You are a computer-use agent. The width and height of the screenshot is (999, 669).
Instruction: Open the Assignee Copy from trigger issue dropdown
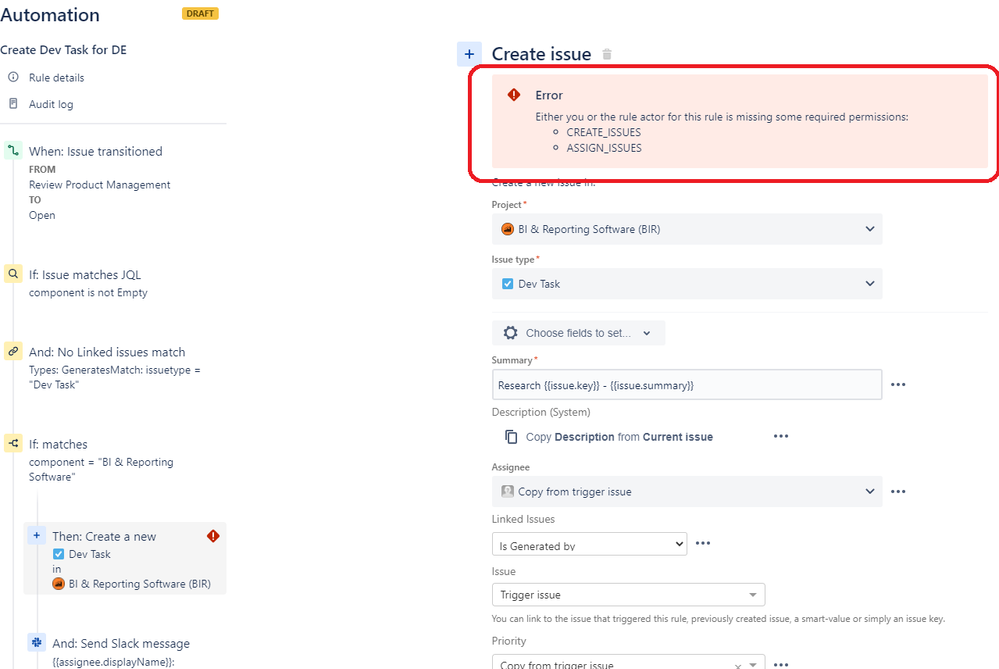click(x=687, y=492)
